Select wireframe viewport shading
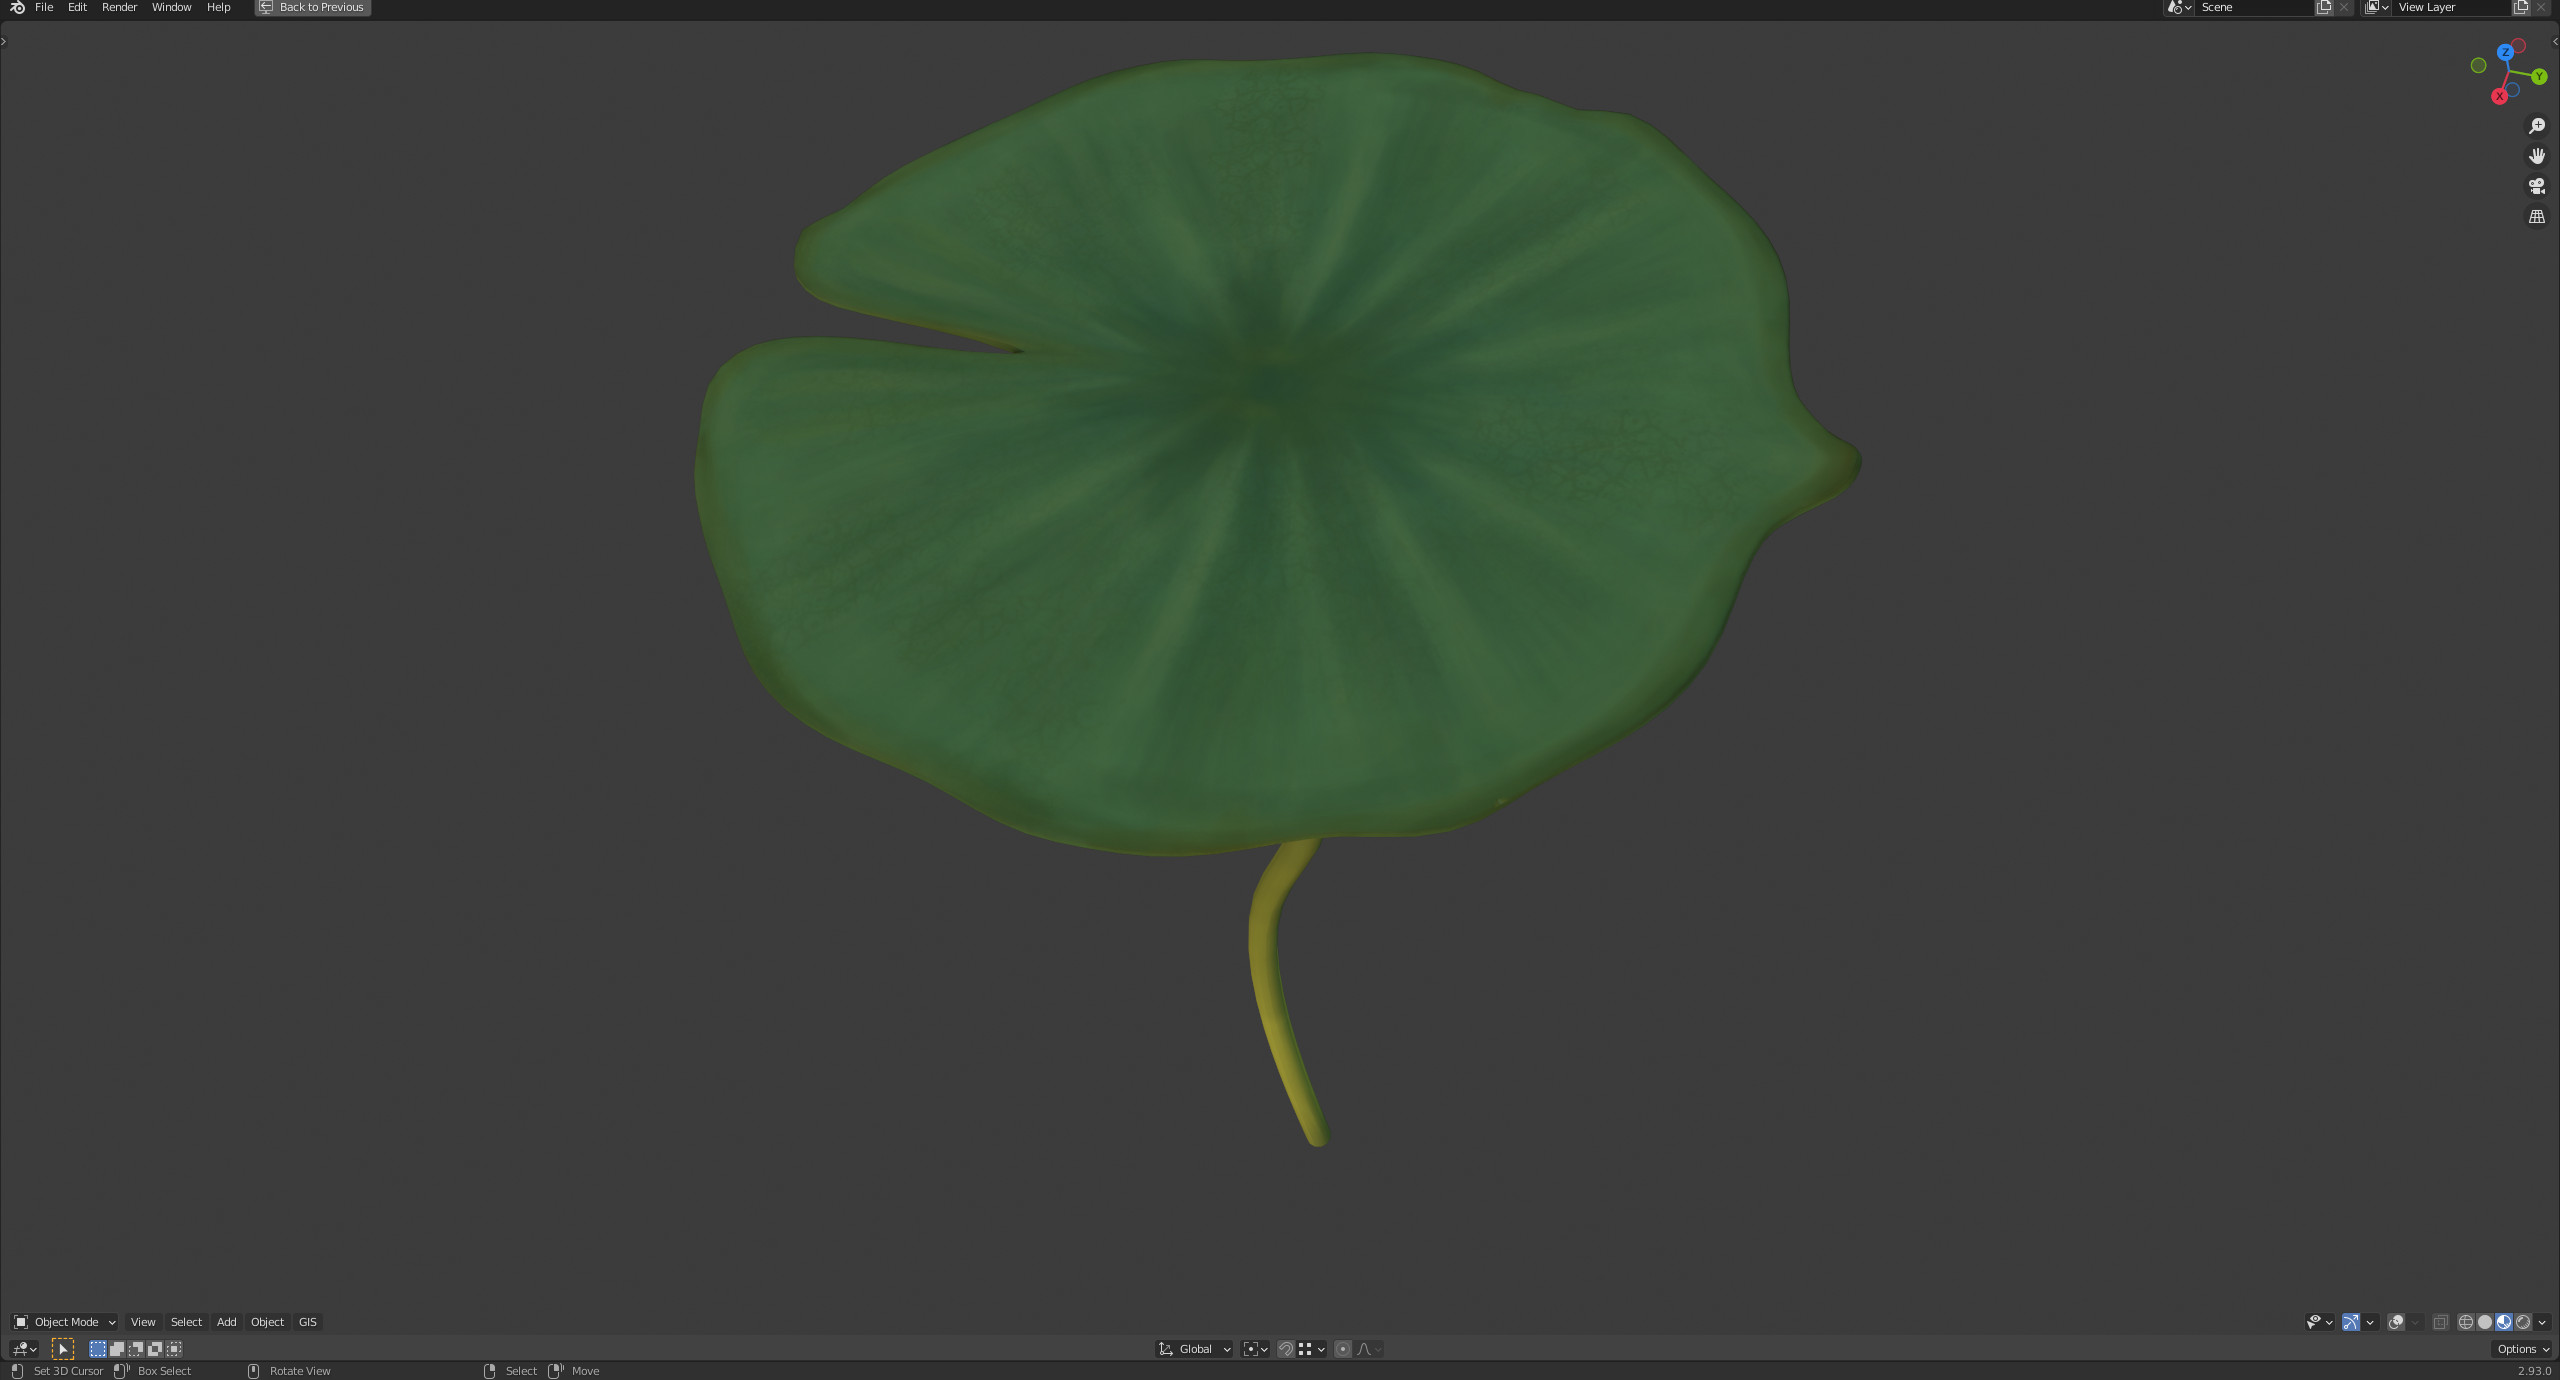Screen dimensions: 2560x1380 click(x=2466, y=1322)
